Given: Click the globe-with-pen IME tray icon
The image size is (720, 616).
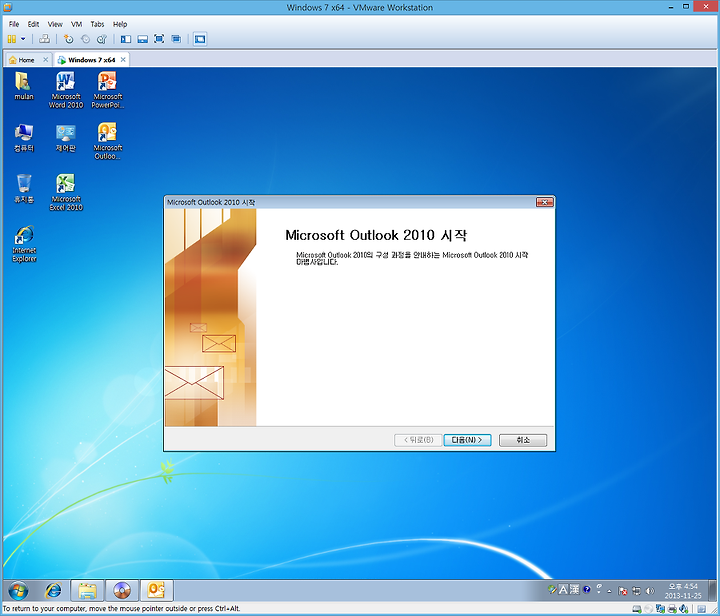Looking at the screenshot, I should click(x=552, y=589).
